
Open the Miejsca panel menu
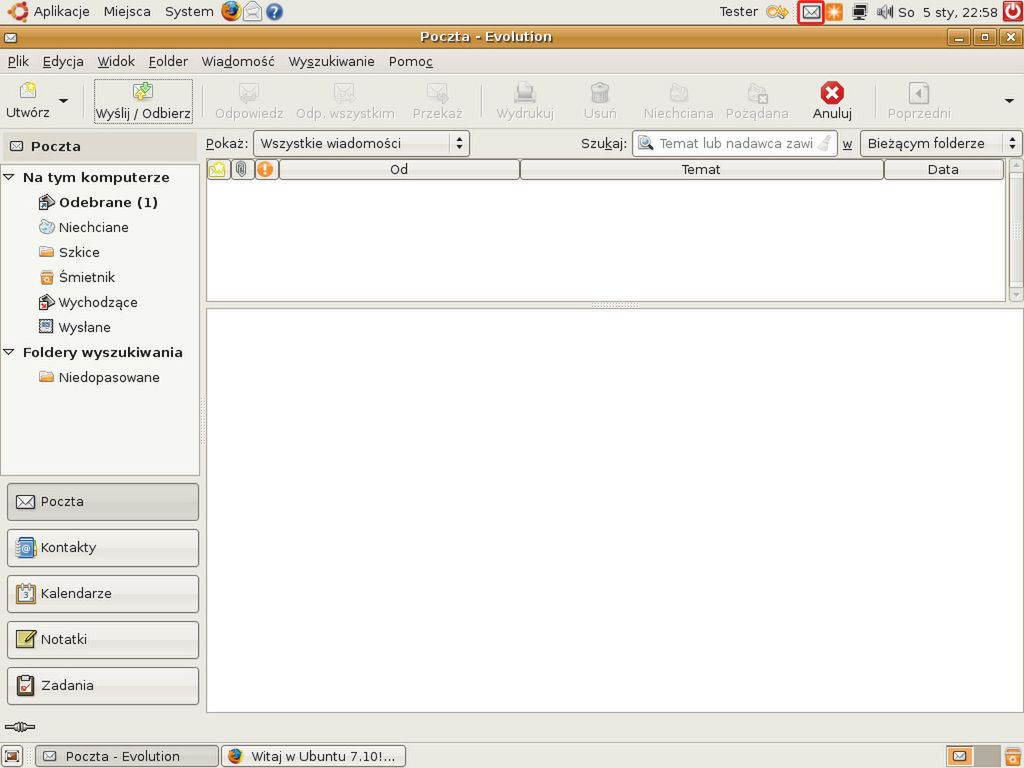pos(127,12)
